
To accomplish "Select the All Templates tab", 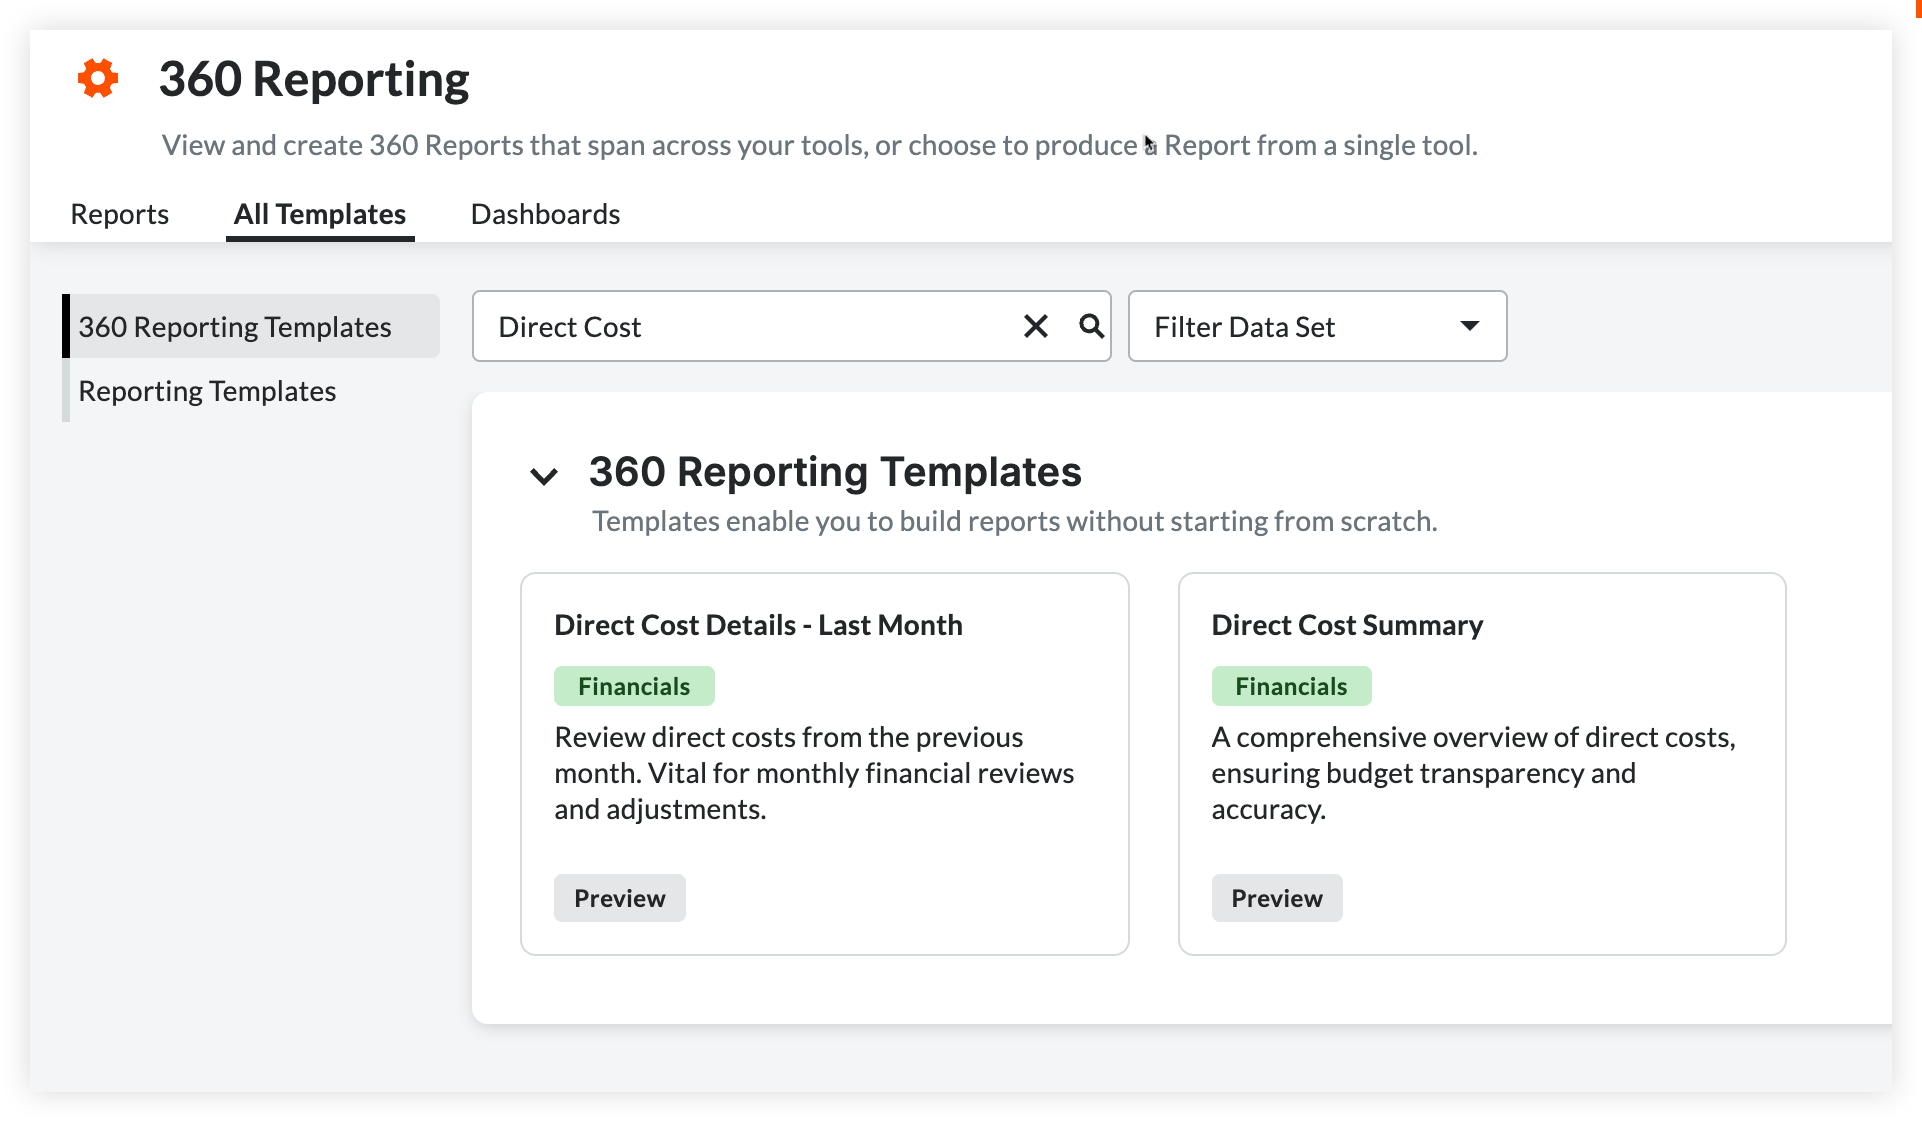I will pyautogui.click(x=320, y=214).
